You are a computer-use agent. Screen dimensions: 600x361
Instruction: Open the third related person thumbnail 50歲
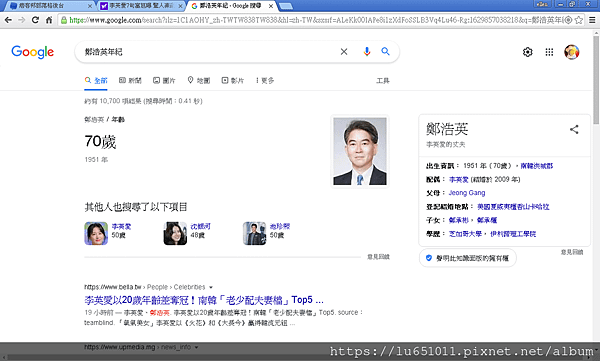click(254, 233)
